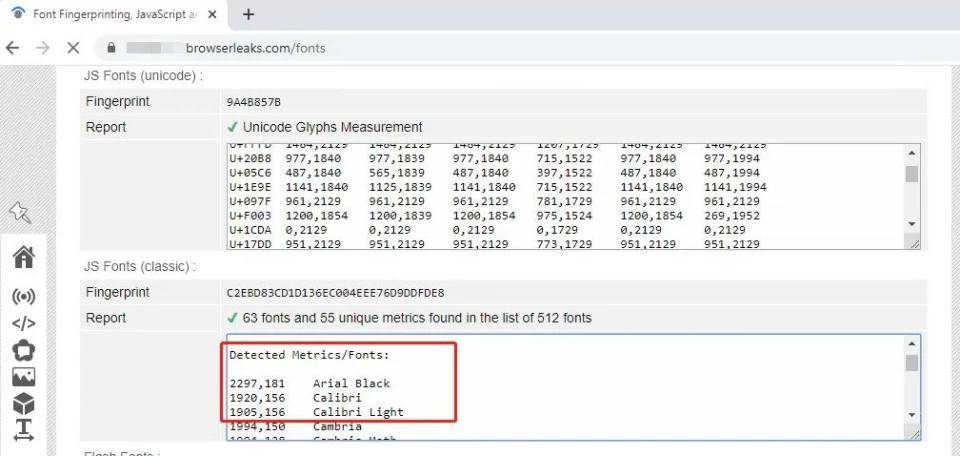Open the Home icon in sidebar
Image resolution: width=960 pixels, height=456 pixels.
pyautogui.click(x=23, y=257)
